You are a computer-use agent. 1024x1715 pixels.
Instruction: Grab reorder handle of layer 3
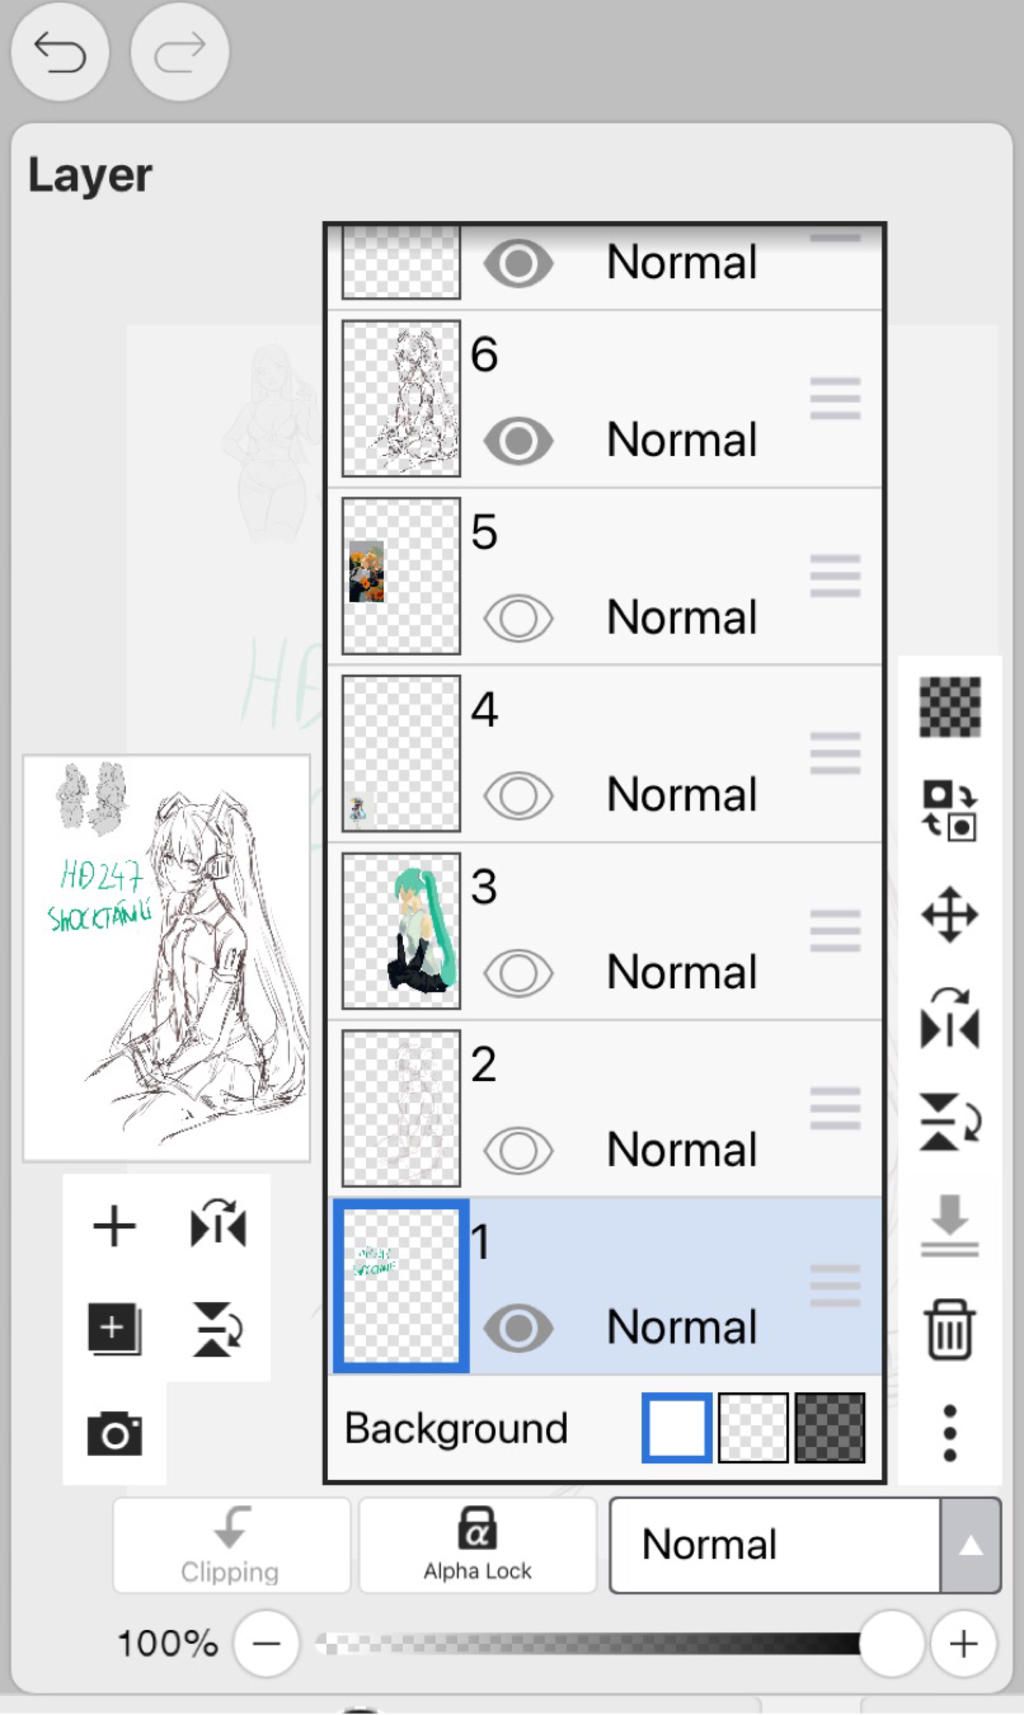(835, 931)
